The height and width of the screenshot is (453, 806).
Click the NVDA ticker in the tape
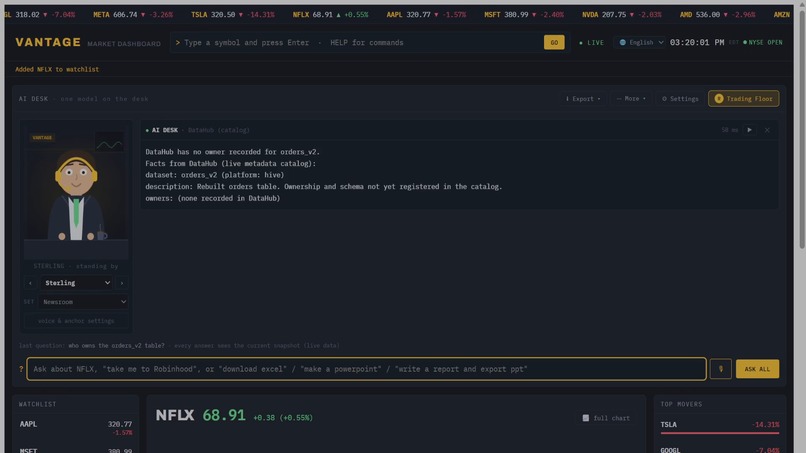(621, 14)
